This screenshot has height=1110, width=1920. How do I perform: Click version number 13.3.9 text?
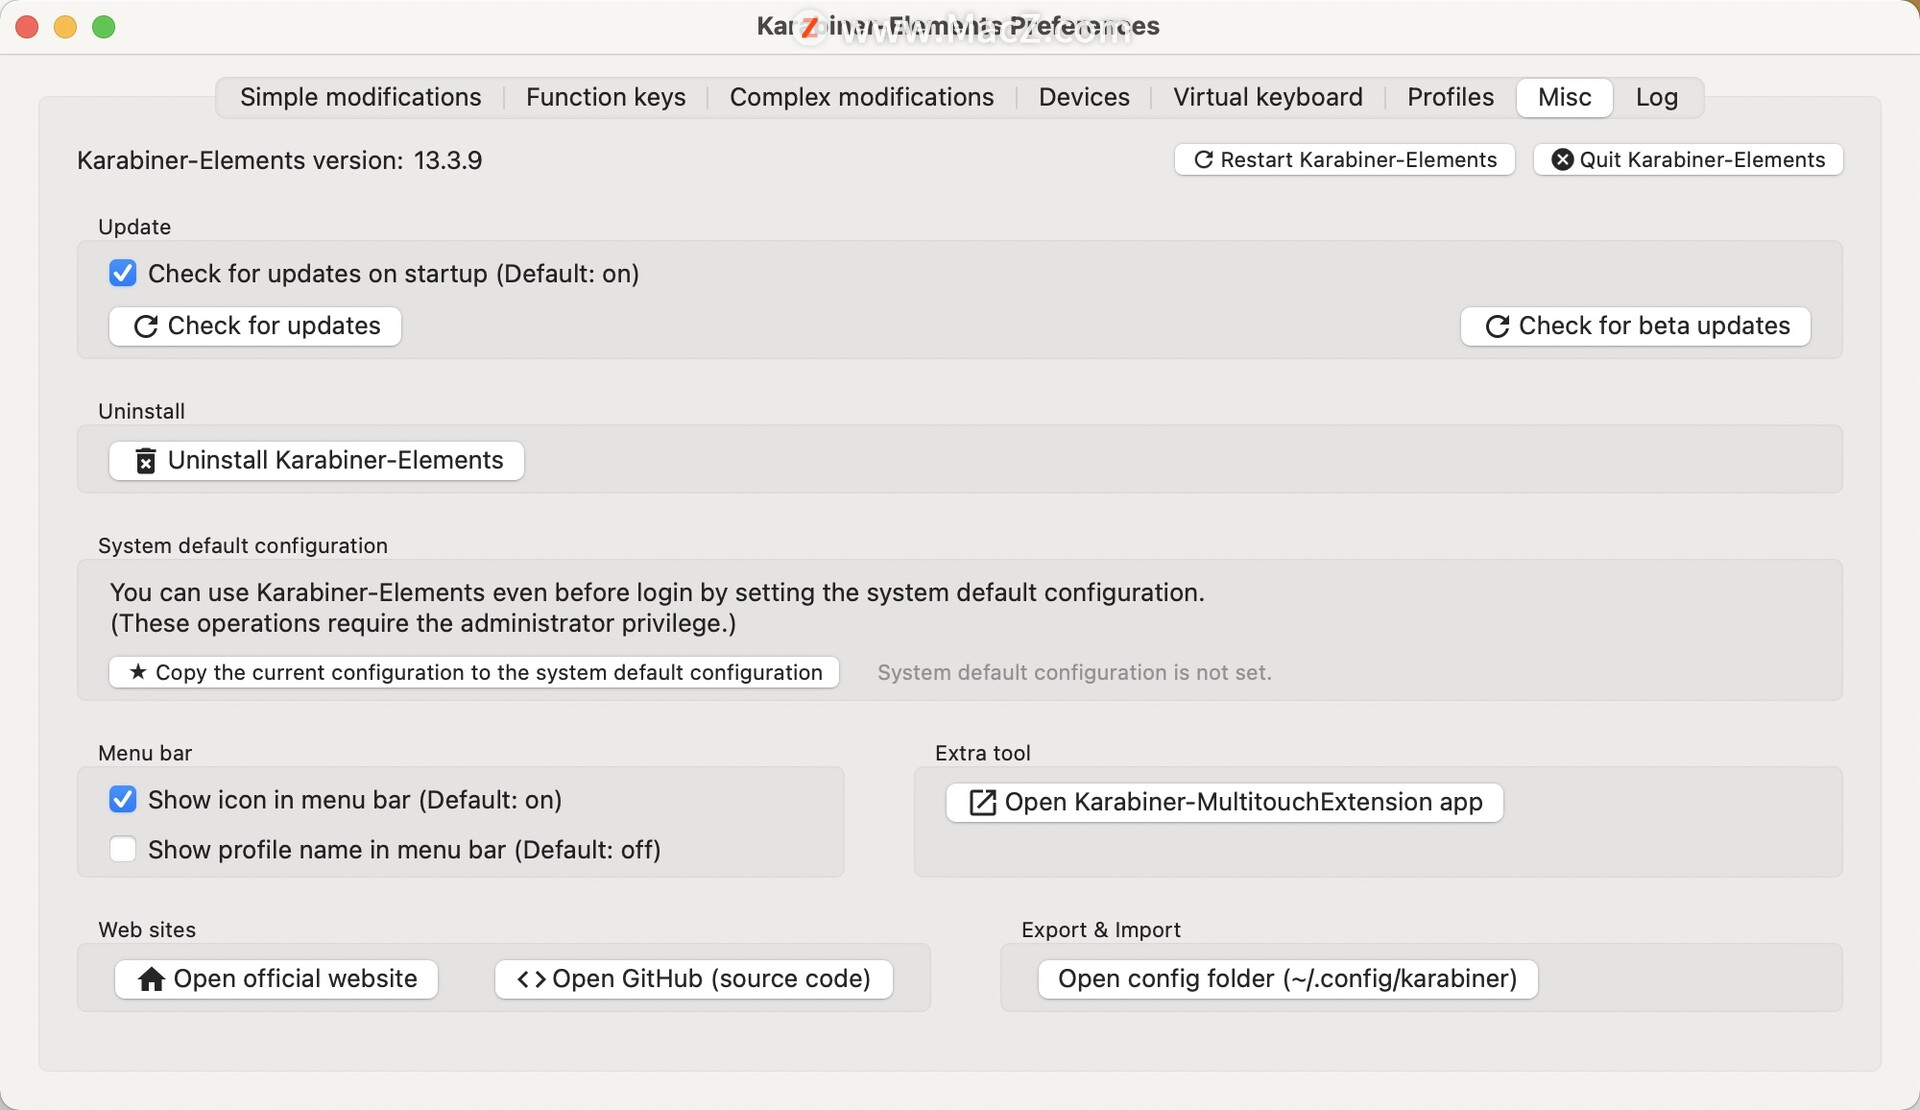point(448,160)
